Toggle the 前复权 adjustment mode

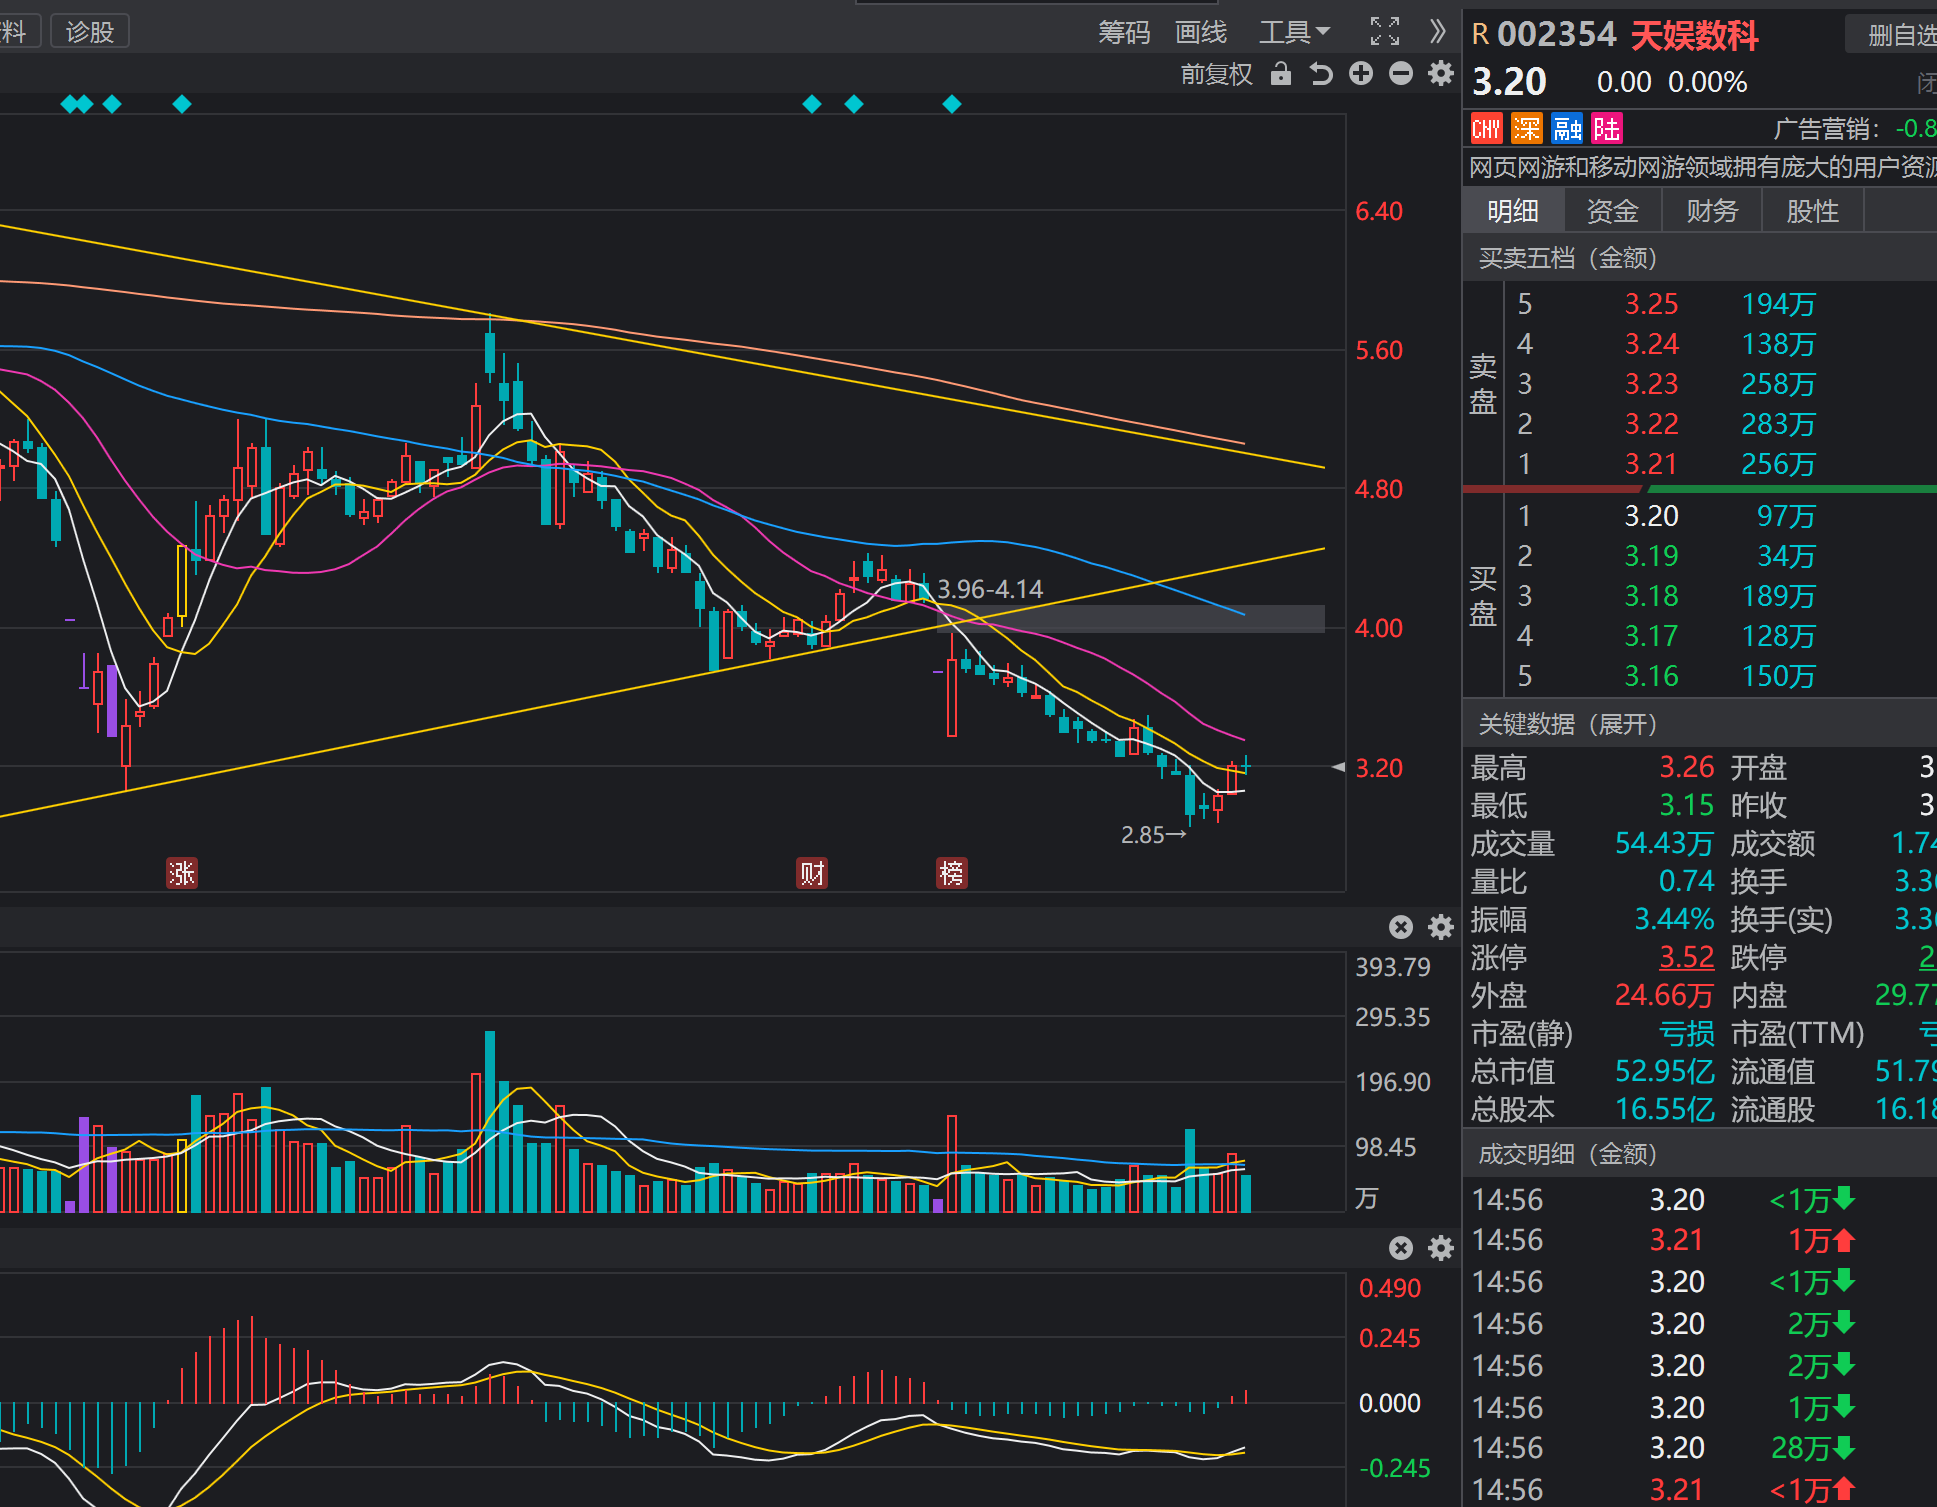[x=1216, y=74]
